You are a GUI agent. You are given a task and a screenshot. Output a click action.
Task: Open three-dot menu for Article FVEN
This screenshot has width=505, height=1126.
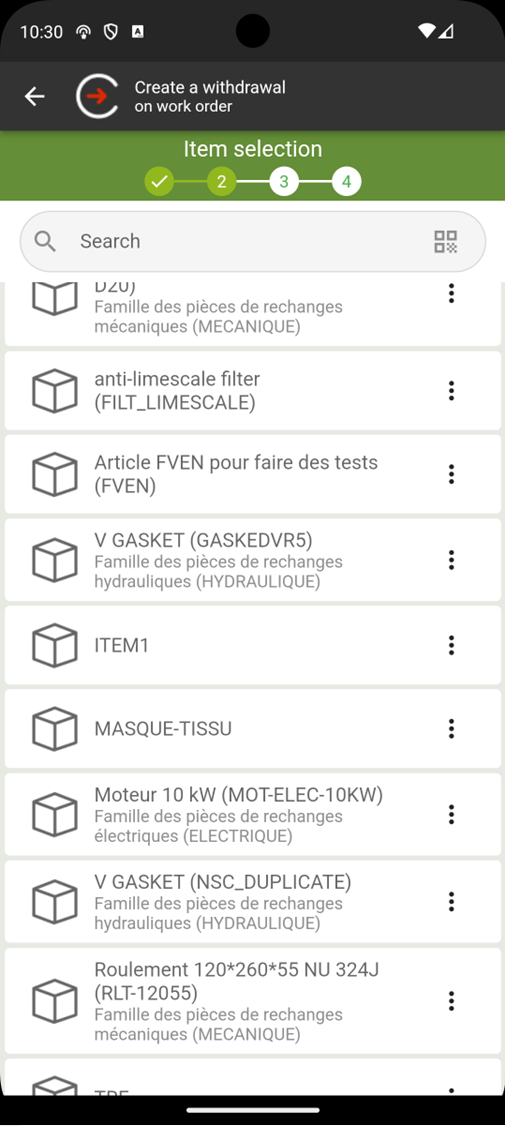click(x=451, y=474)
